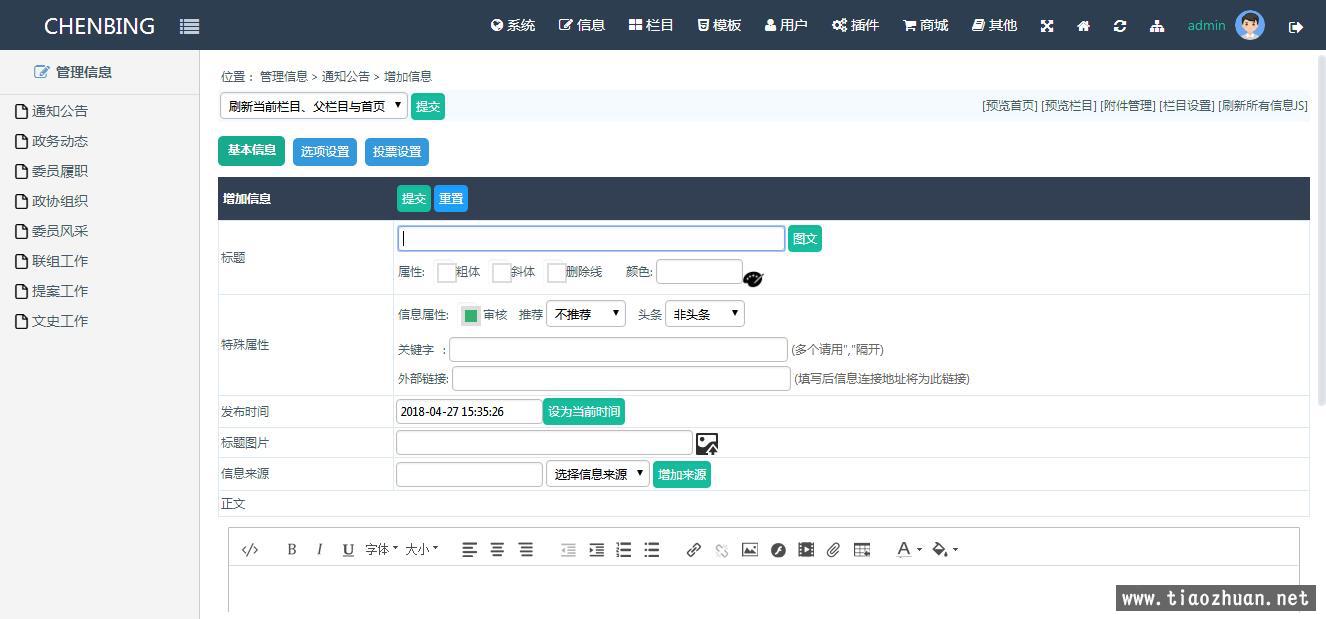Click the title image upload icon
The width and height of the screenshot is (1326, 619).
tap(707, 444)
